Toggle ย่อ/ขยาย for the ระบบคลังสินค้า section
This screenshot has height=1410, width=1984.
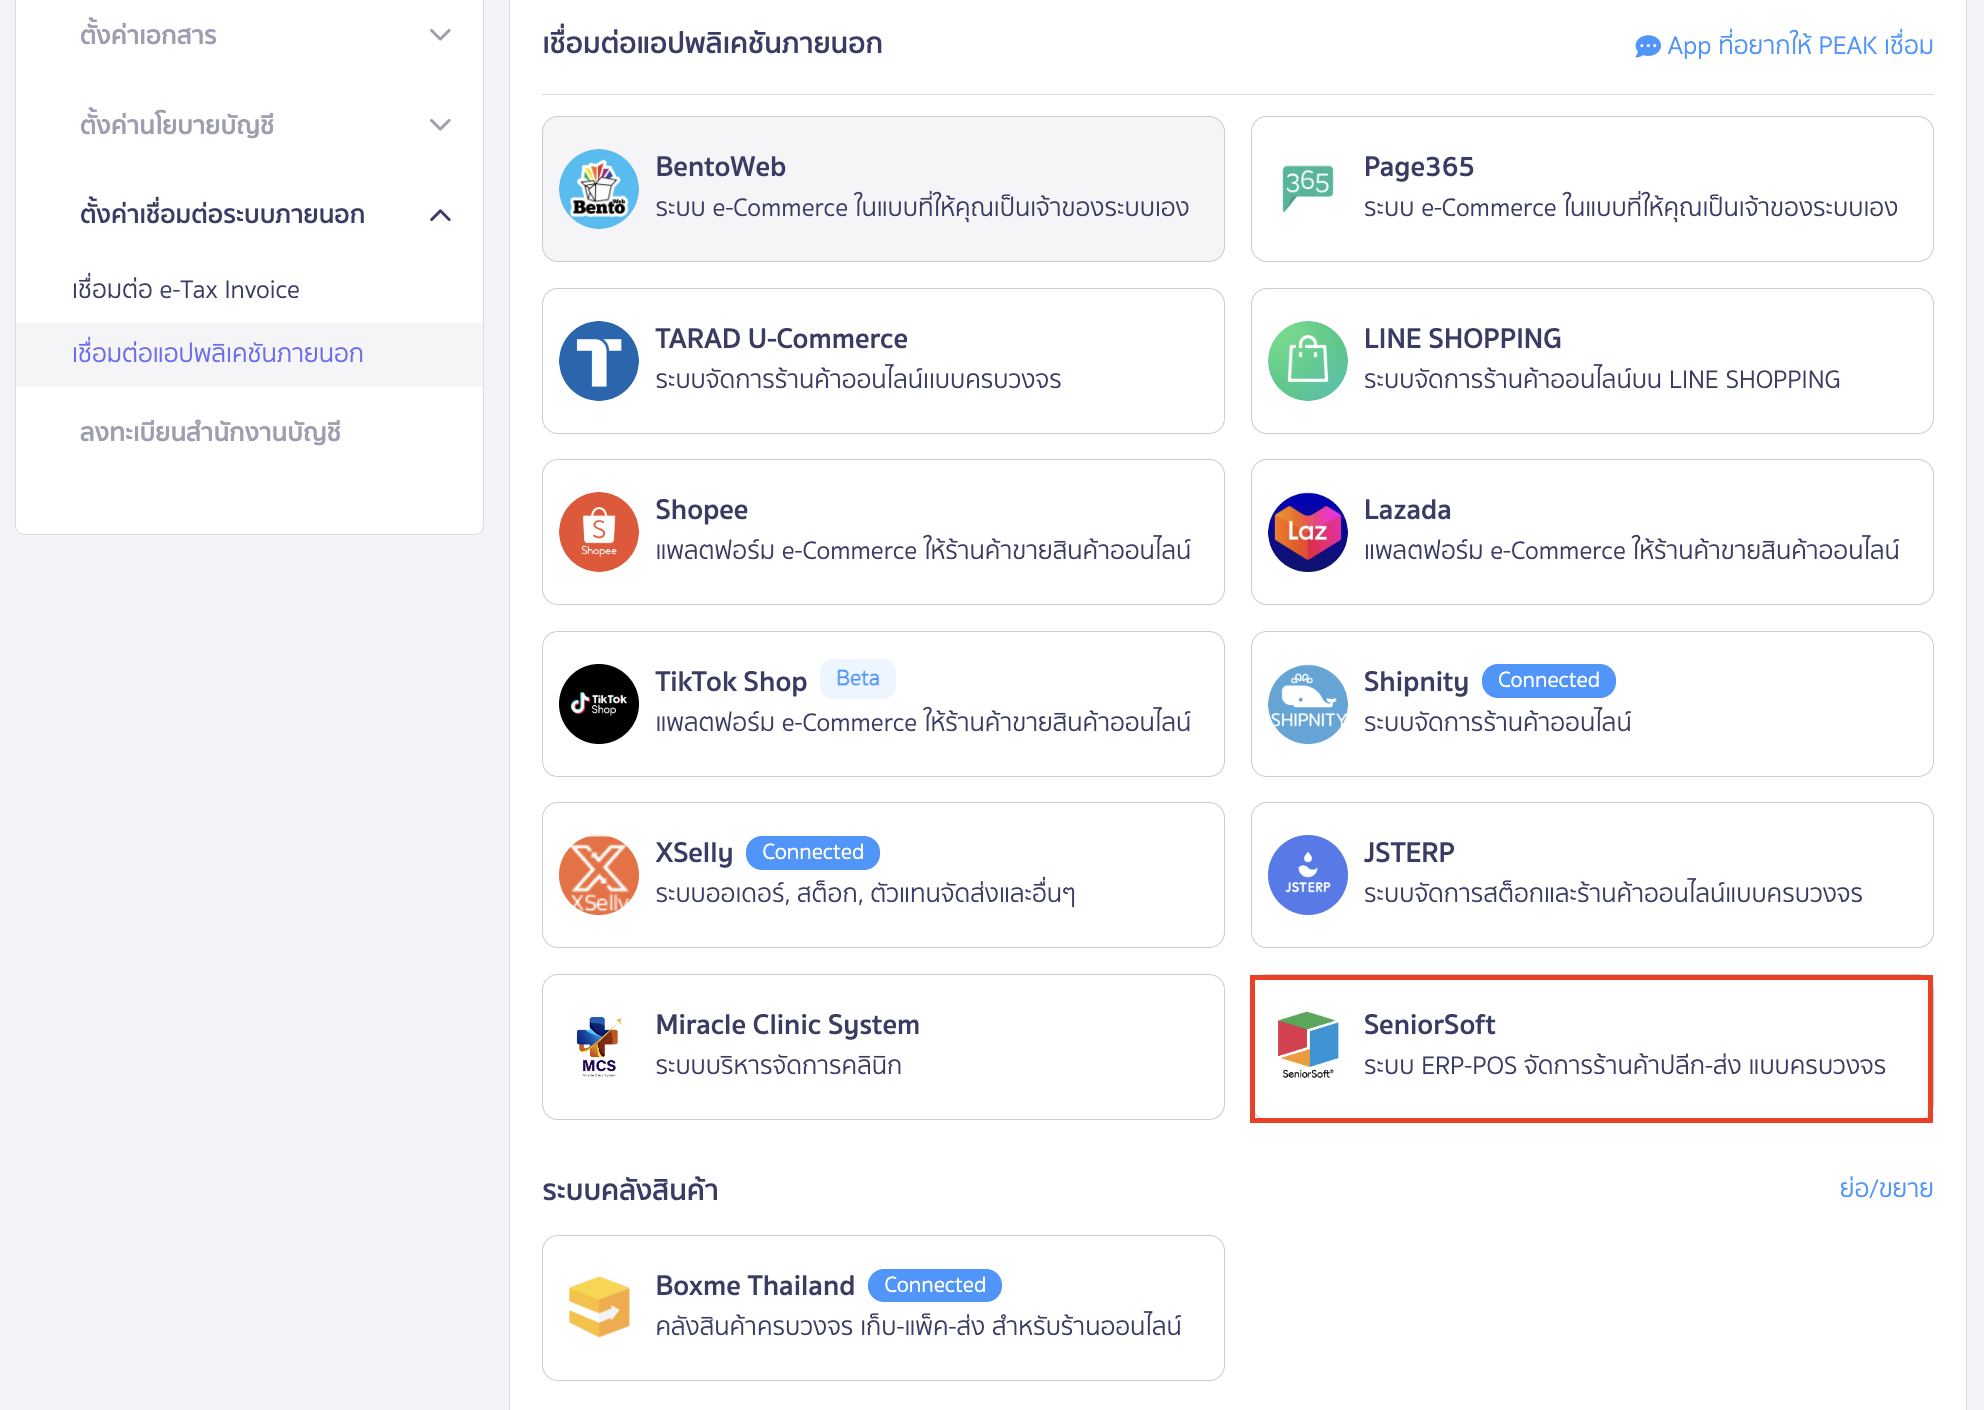coord(1885,1188)
